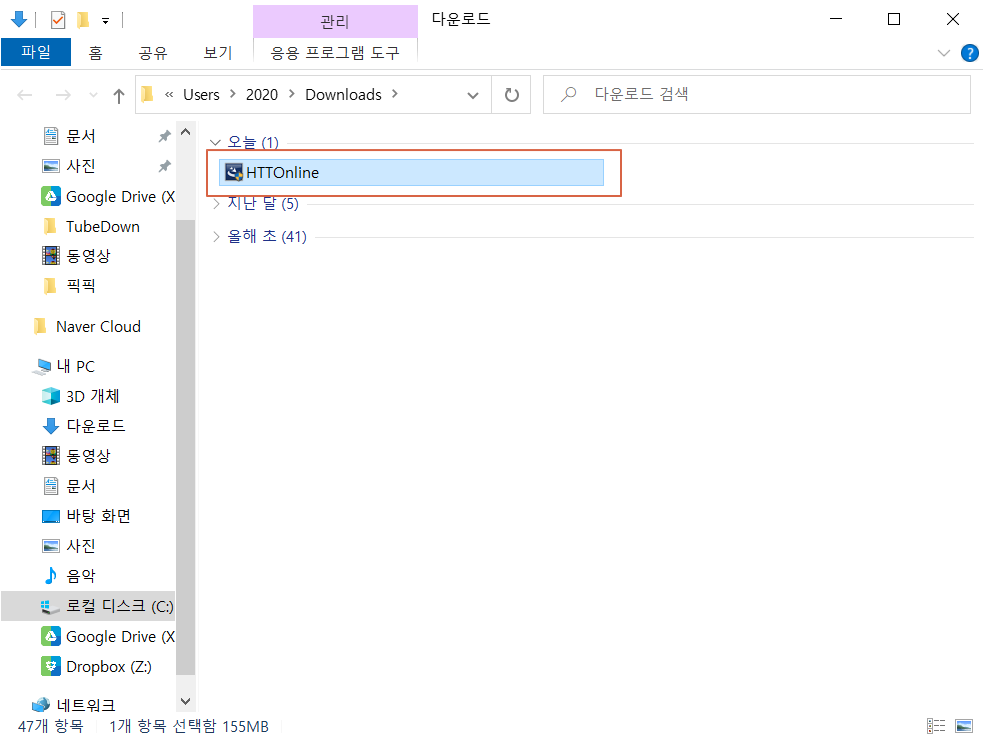Viewport: 984px width, 742px height.
Task: Click the 다운로드 검색 search box
Action: (x=757, y=95)
